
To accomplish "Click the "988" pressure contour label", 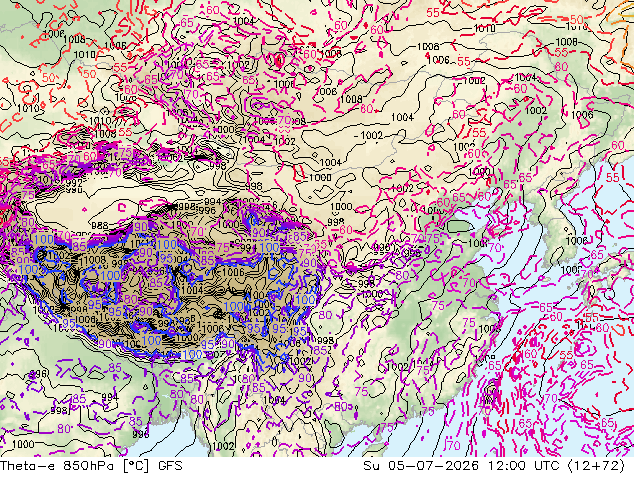I will 100,226.
